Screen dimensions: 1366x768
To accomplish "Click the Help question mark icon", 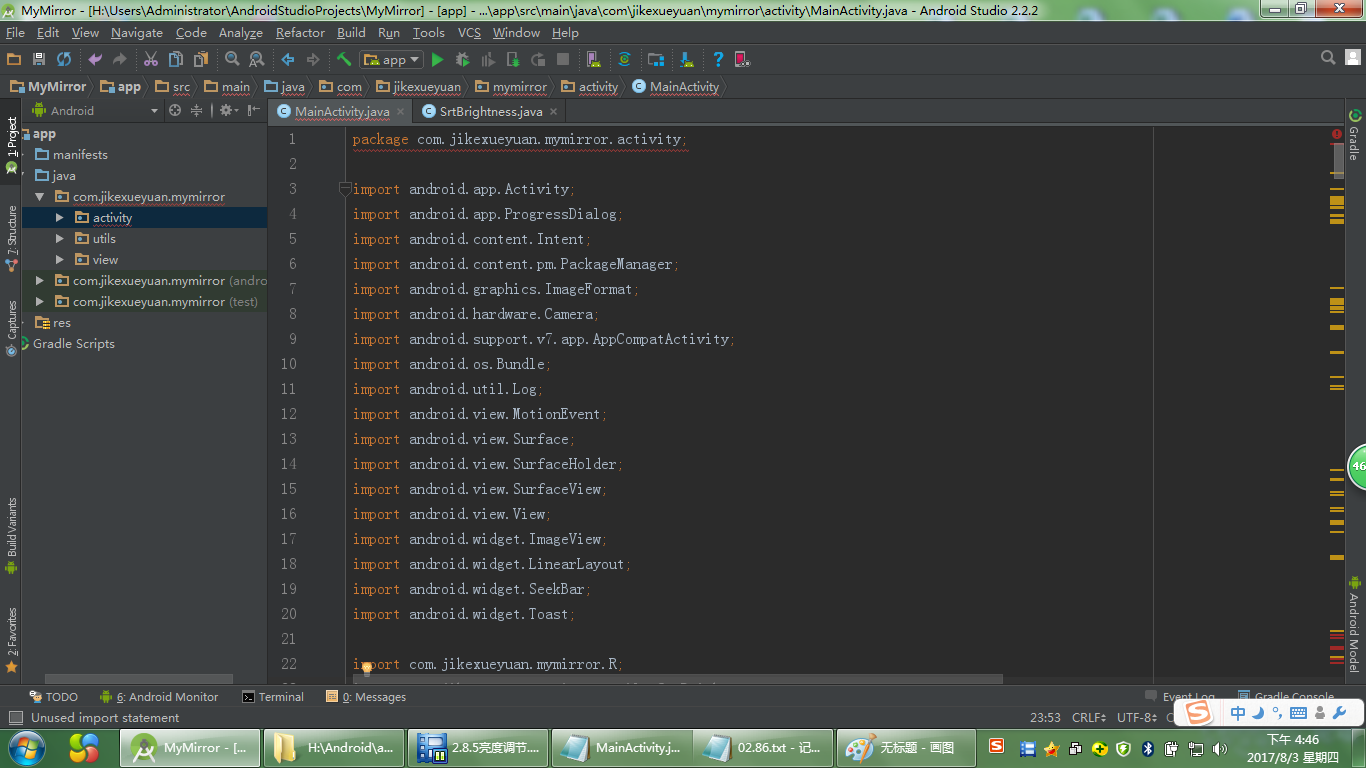I will tap(718, 60).
